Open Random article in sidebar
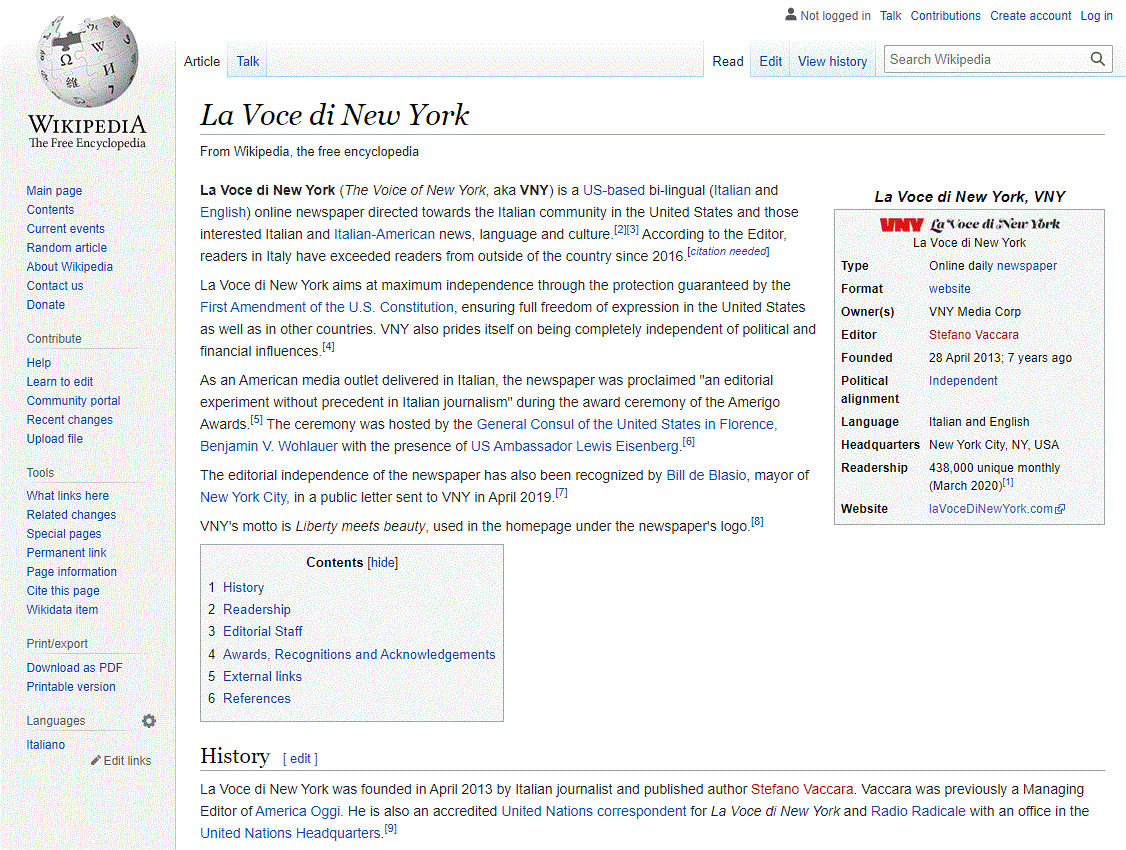This screenshot has height=850, width=1126. tap(67, 248)
